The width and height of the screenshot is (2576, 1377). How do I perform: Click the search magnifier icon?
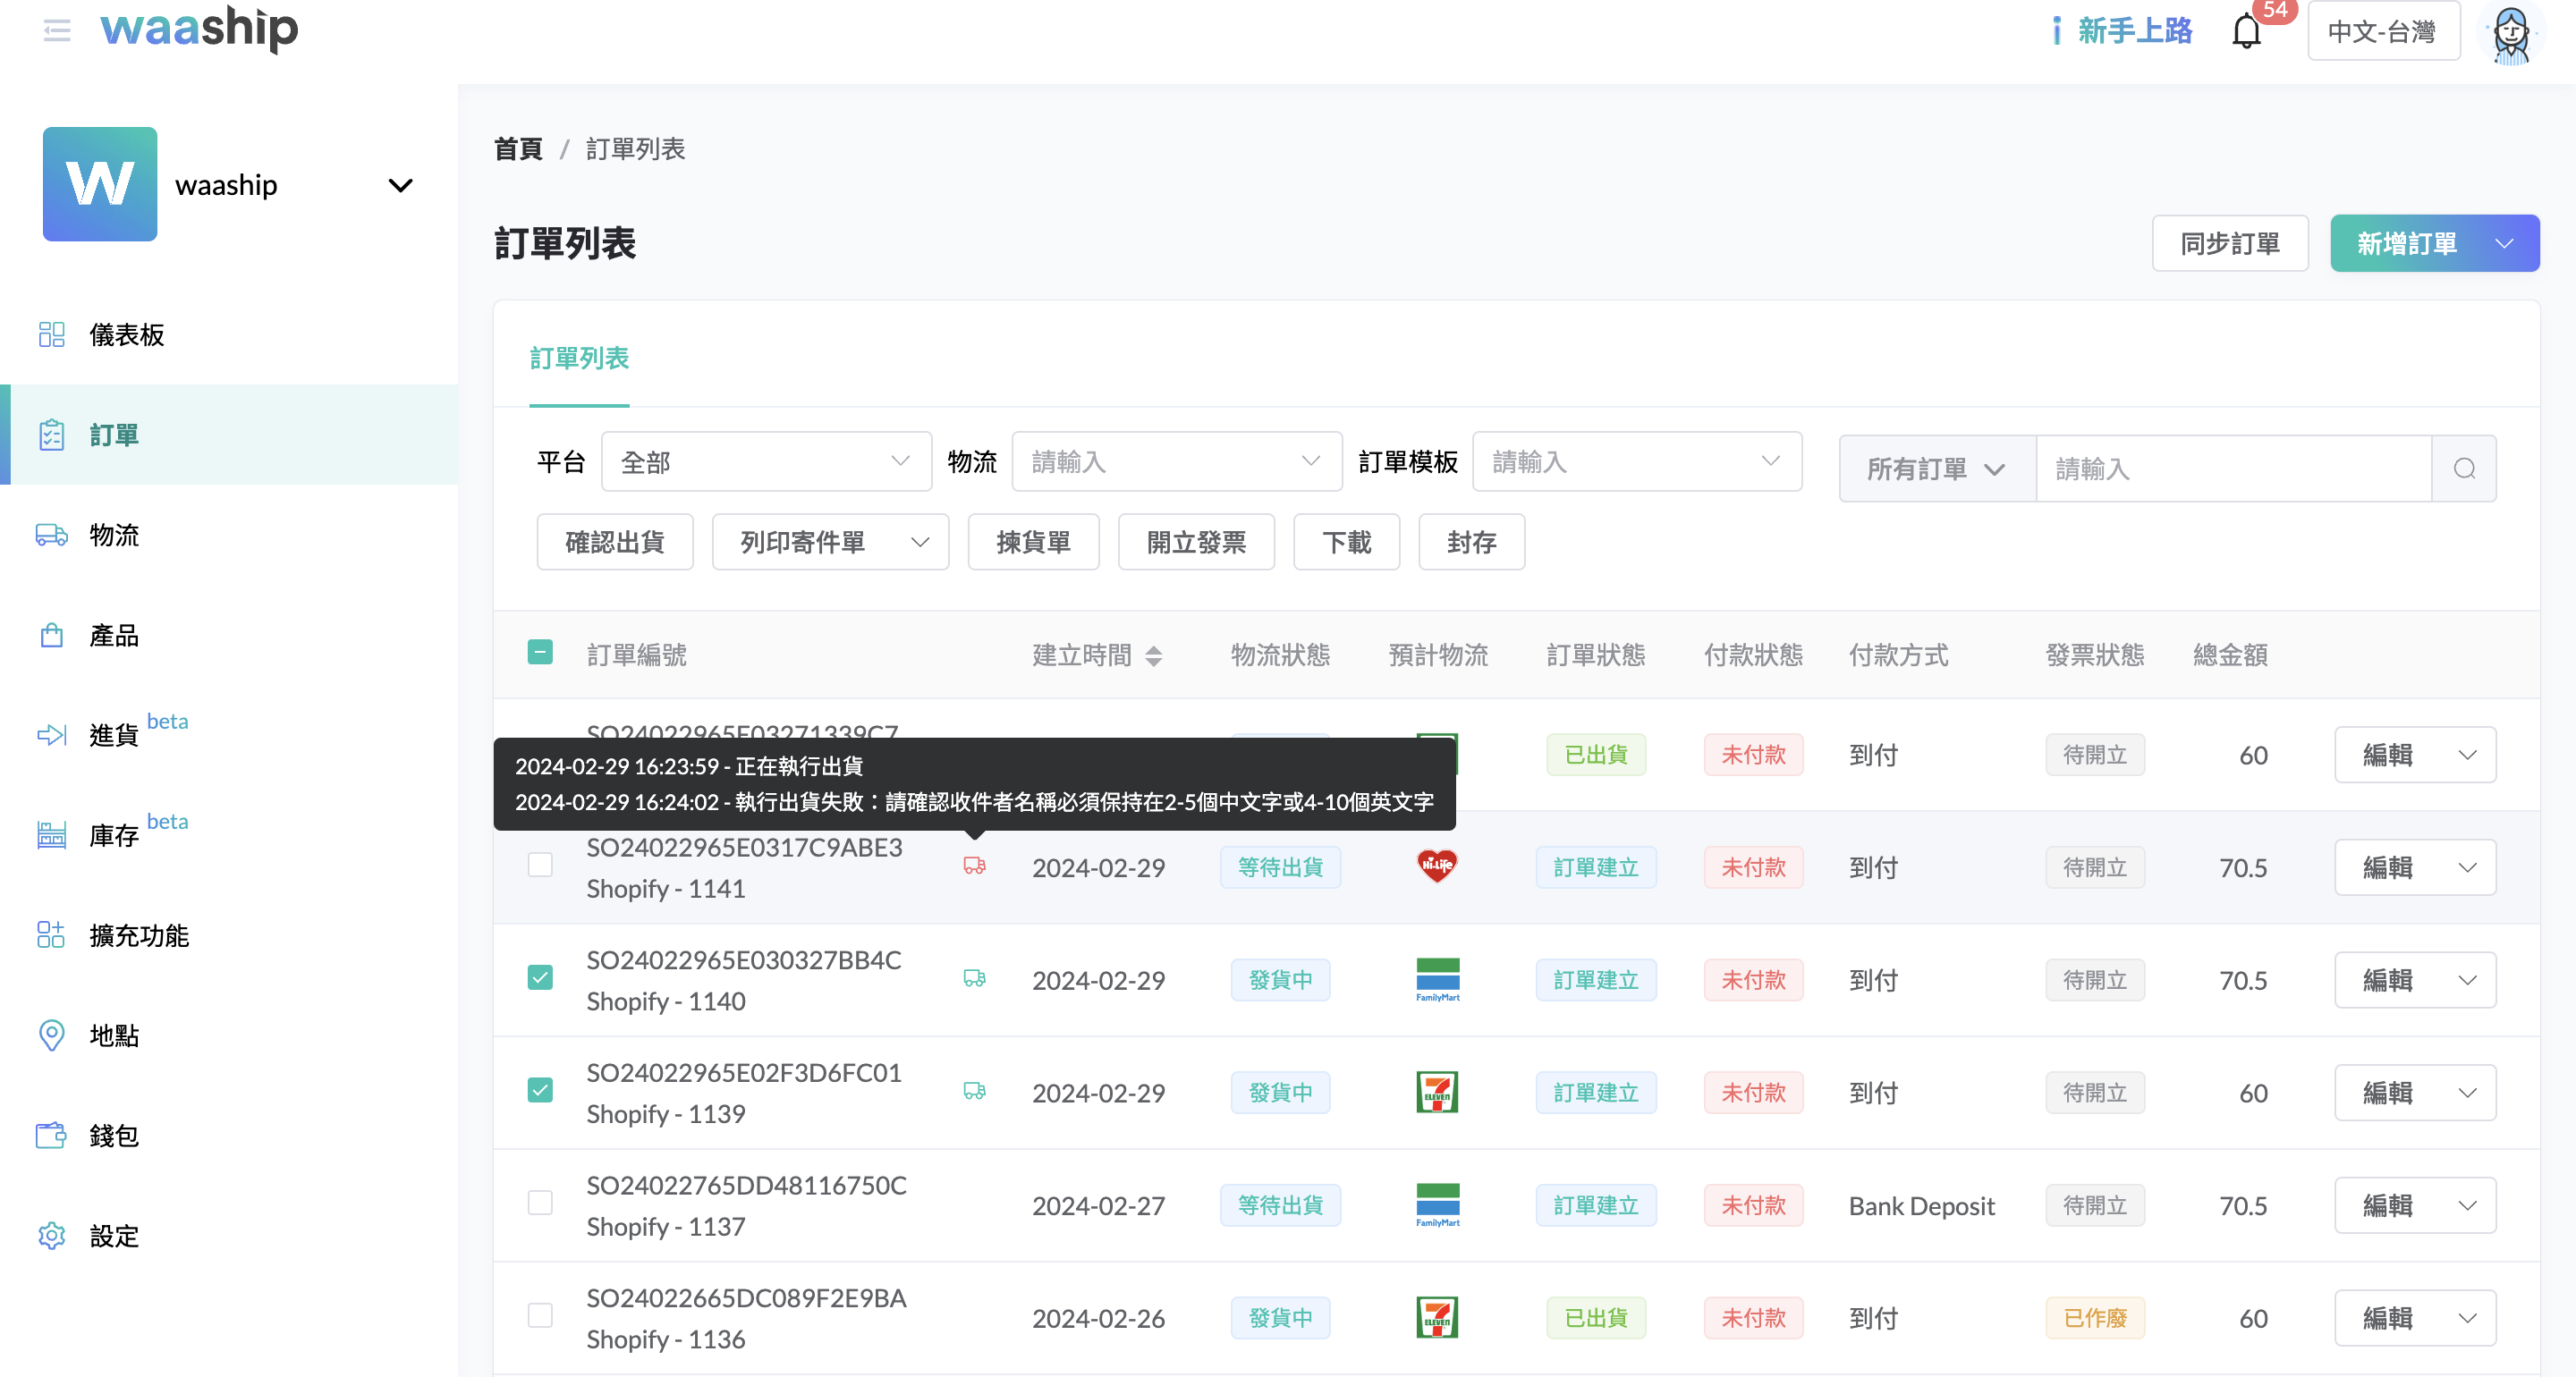(x=2464, y=468)
